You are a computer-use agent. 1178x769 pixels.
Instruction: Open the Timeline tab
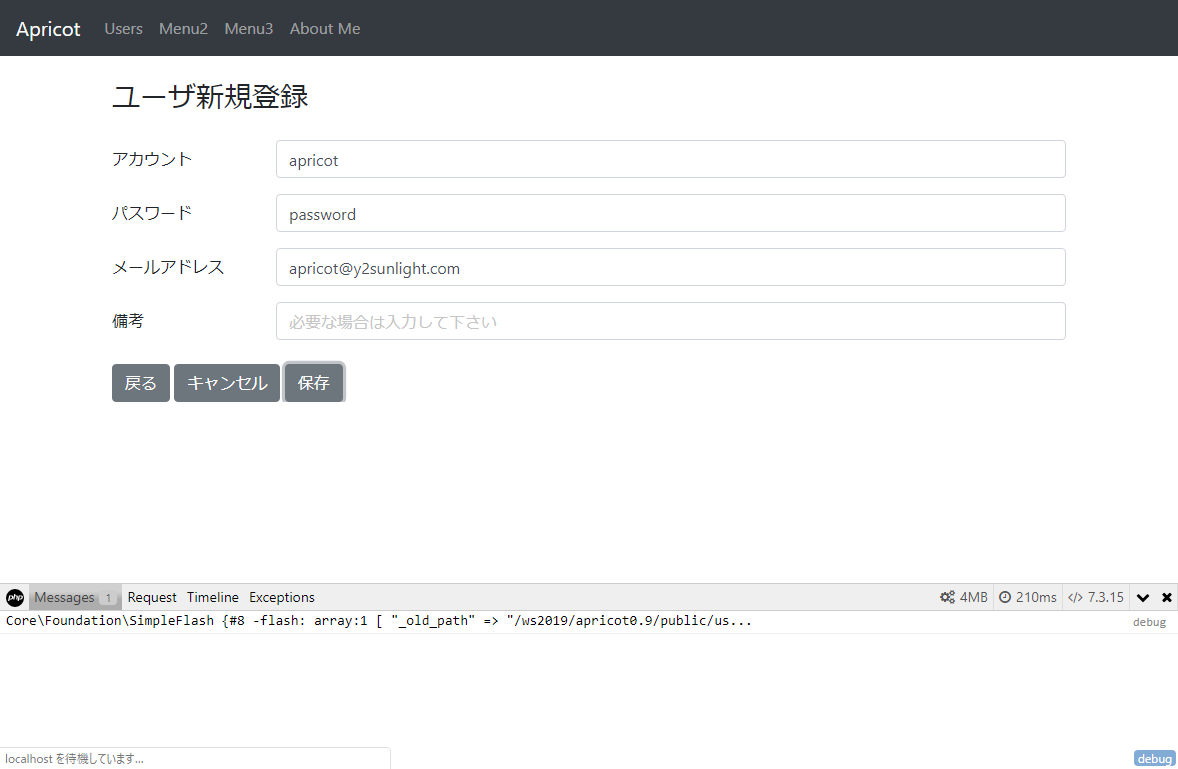click(x=213, y=597)
